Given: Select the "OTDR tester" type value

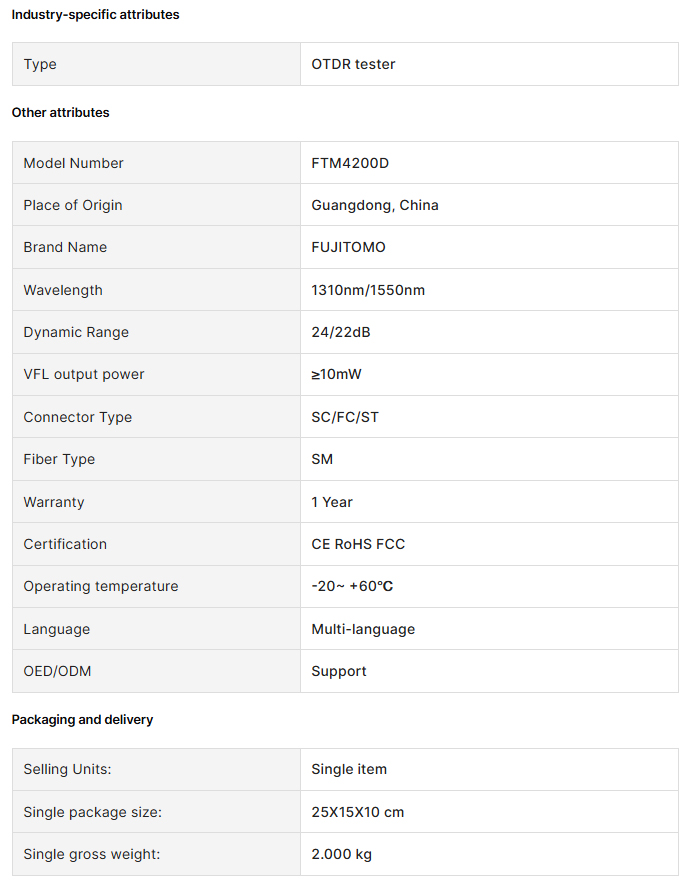Looking at the screenshot, I should click(x=353, y=64).
